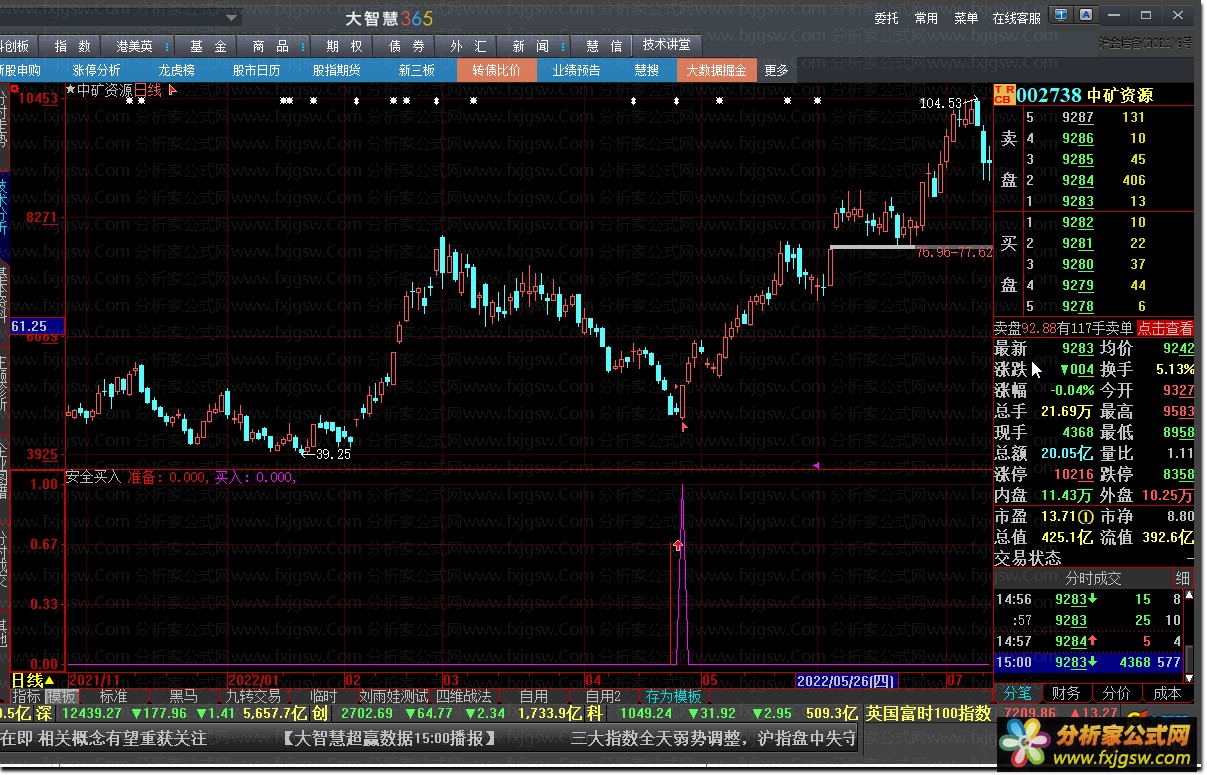
Task: Select the 四维战法 template
Action: [x=464, y=696]
